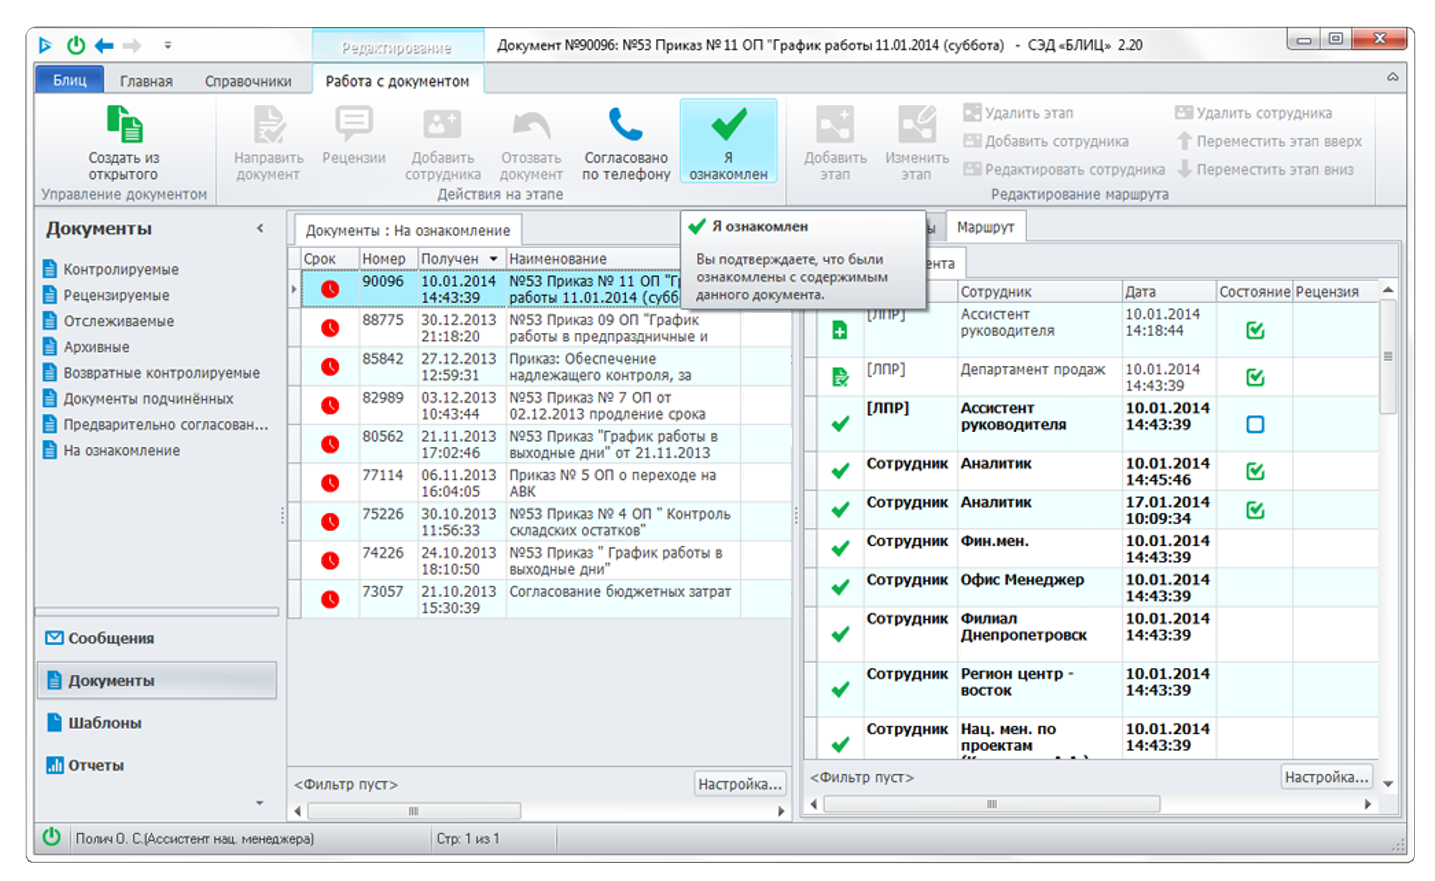Click the 'Я ознакомлен' green checkmark button
The height and width of the screenshot is (881, 1435).
[x=728, y=125]
